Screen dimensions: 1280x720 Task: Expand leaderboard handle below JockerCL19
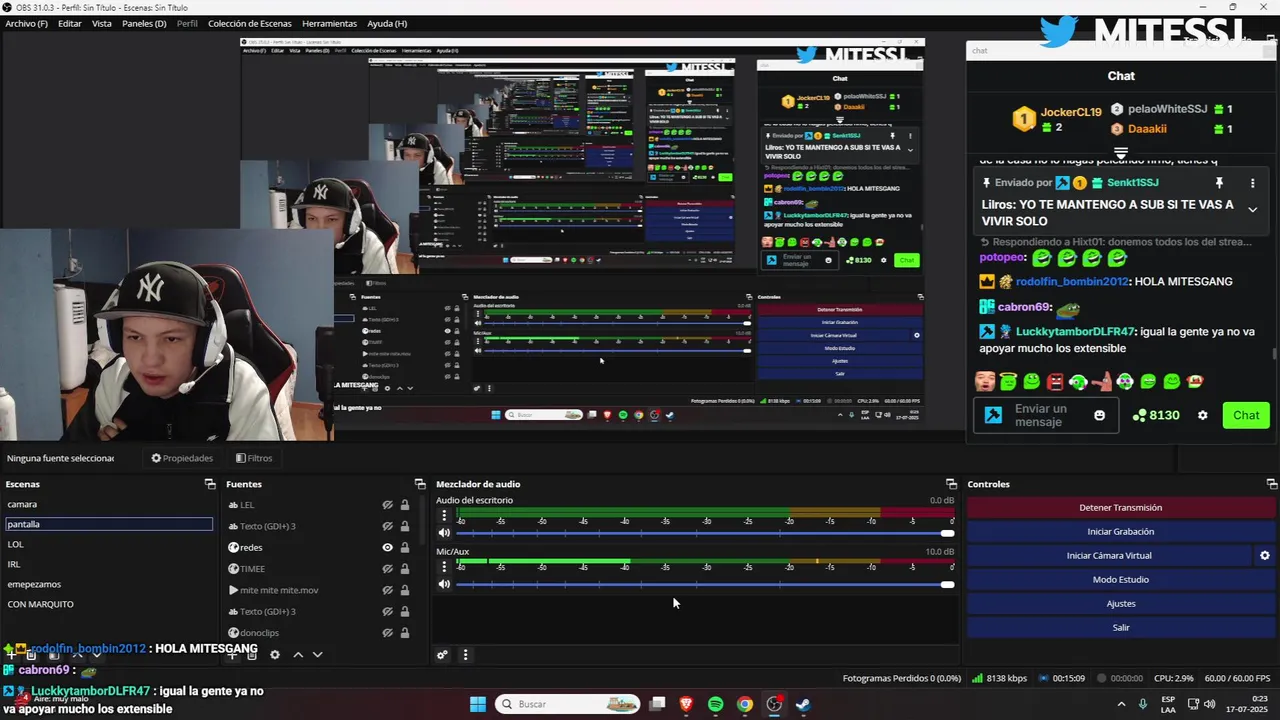[x=1121, y=153]
